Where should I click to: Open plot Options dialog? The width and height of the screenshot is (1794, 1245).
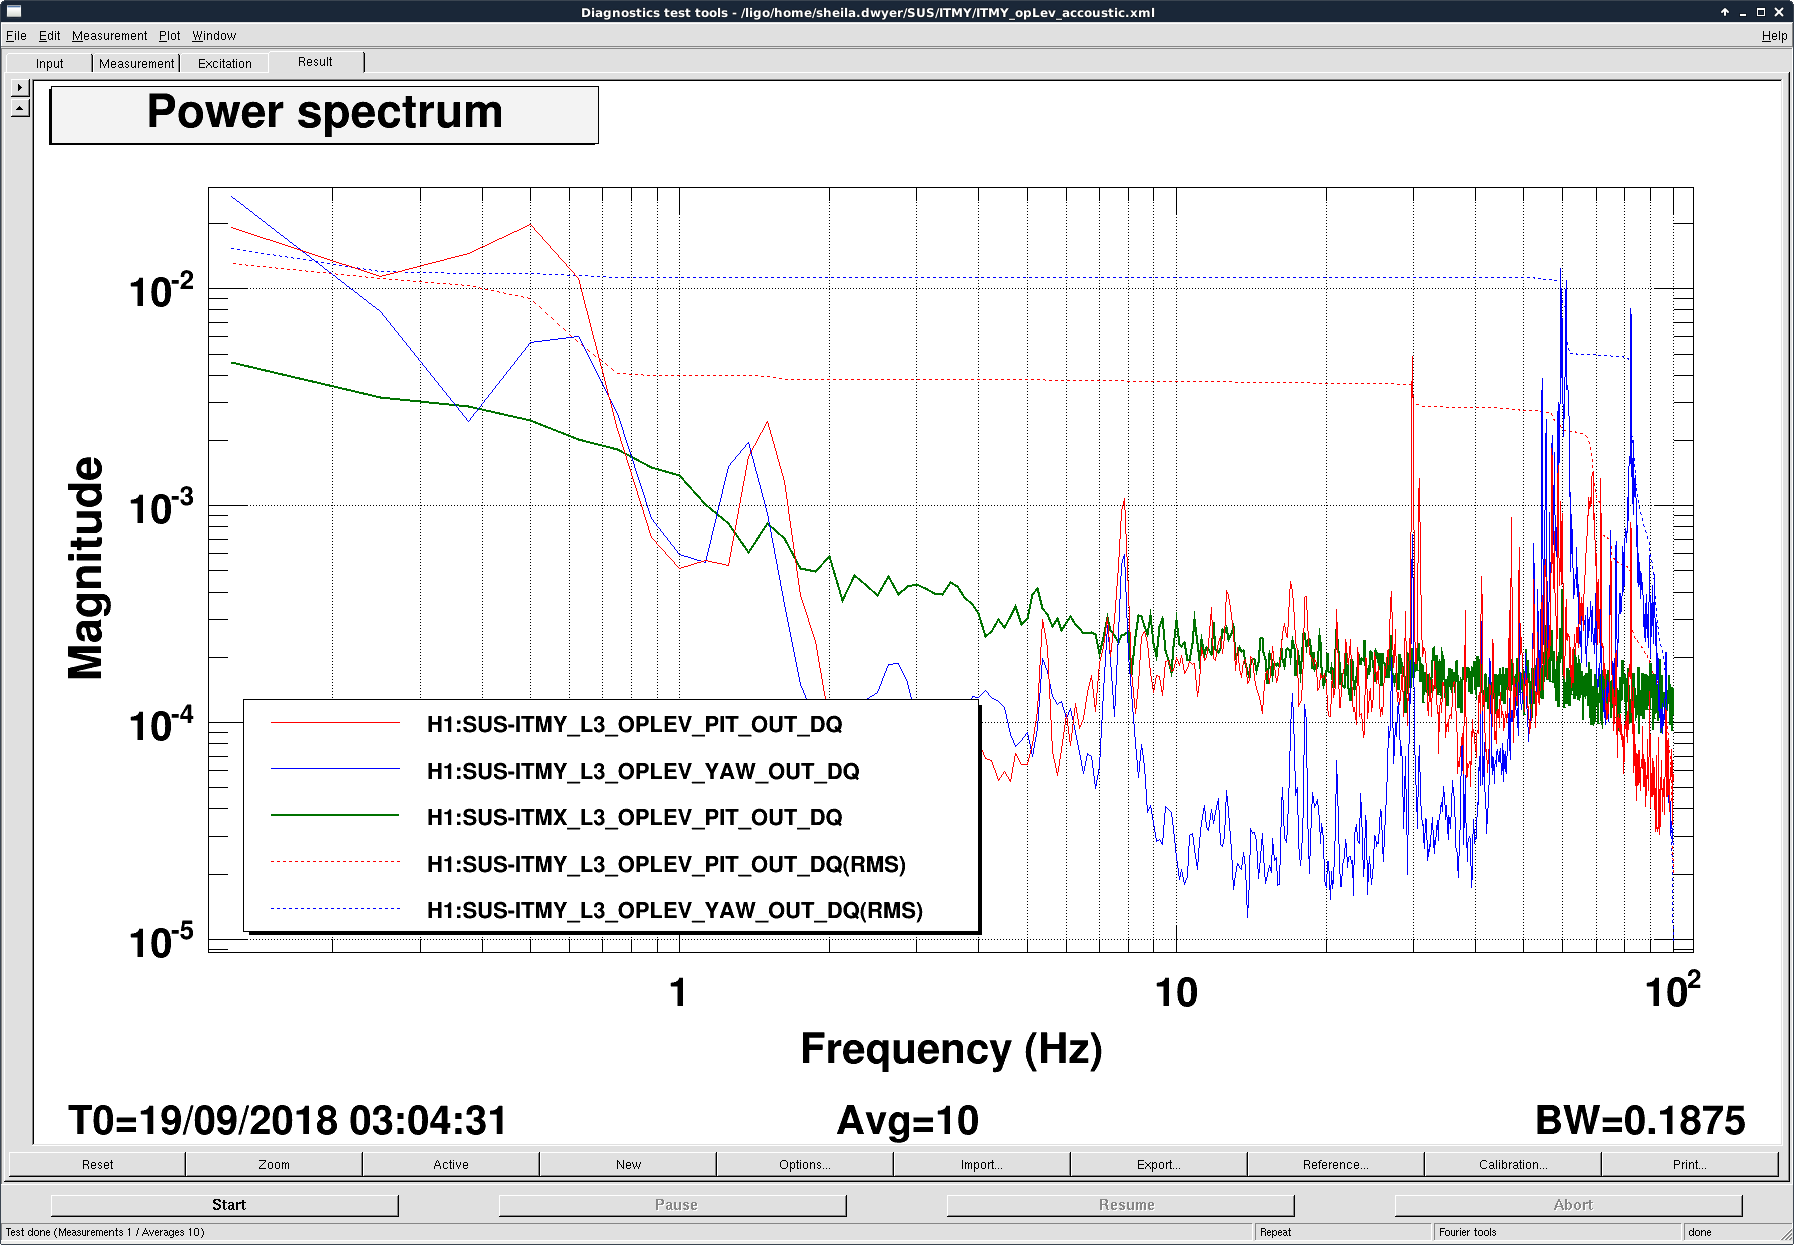805,1164
